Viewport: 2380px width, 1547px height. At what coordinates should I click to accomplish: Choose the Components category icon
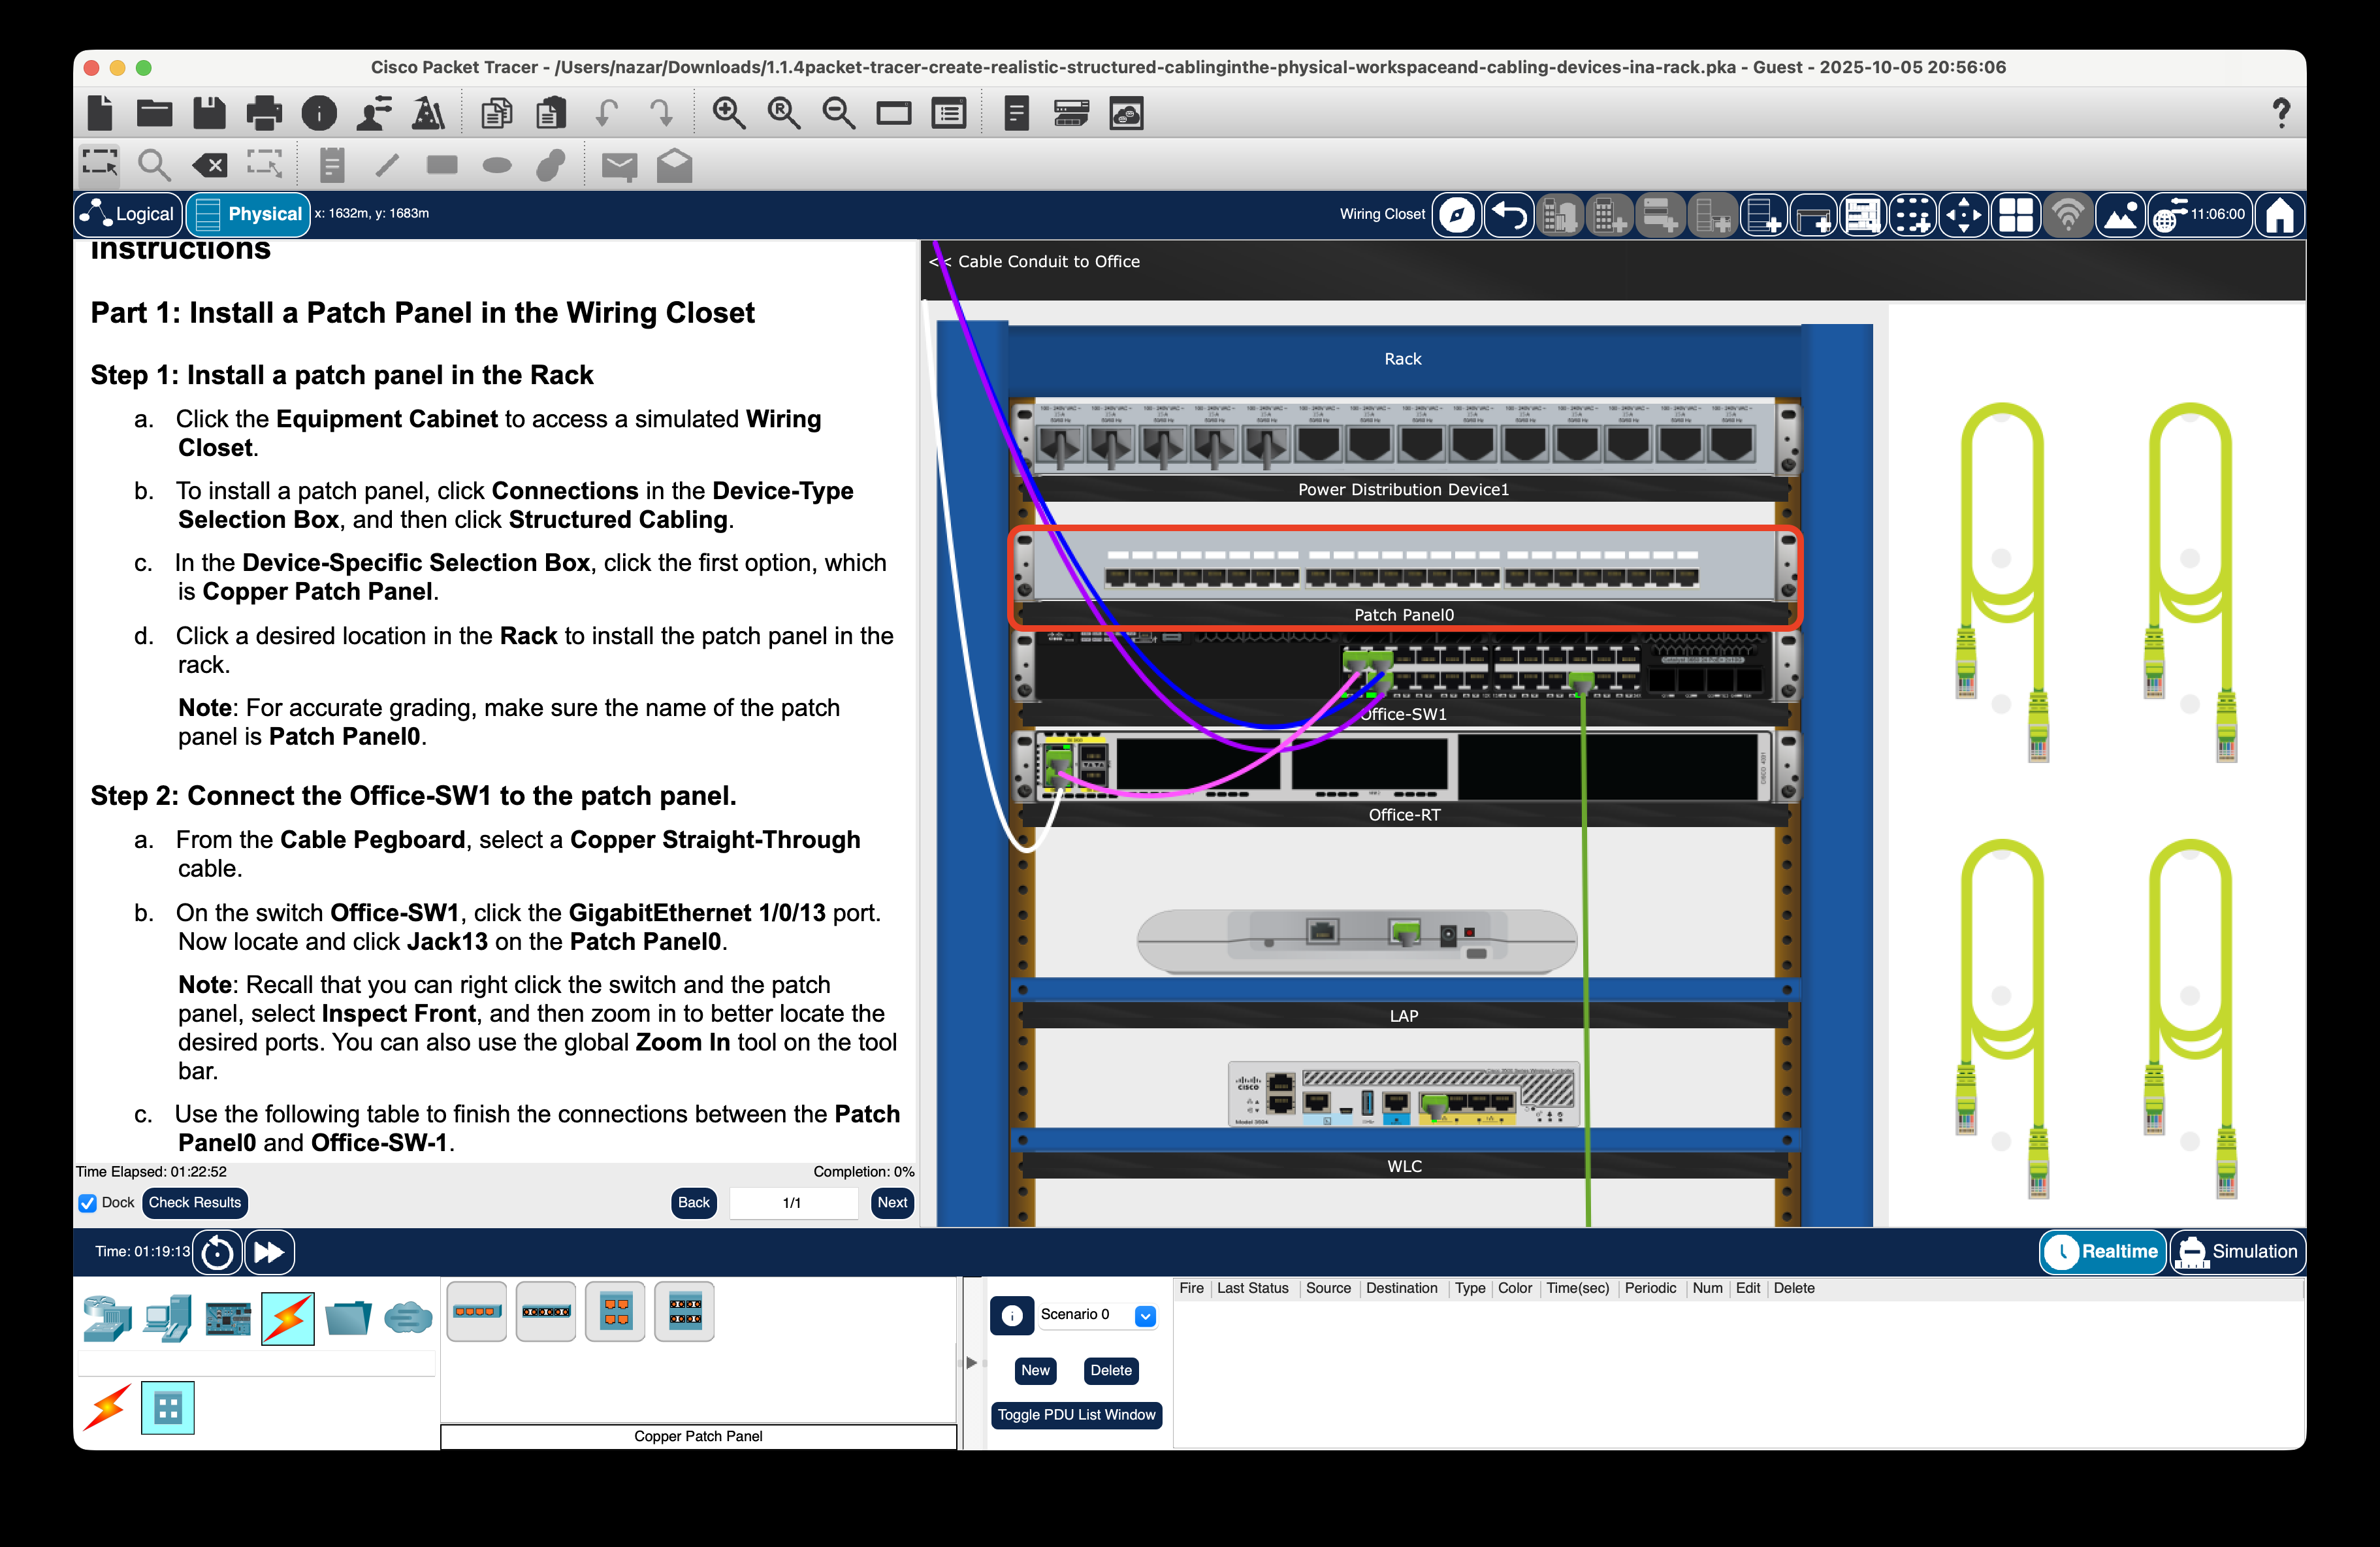pyautogui.click(x=228, y=1318)
